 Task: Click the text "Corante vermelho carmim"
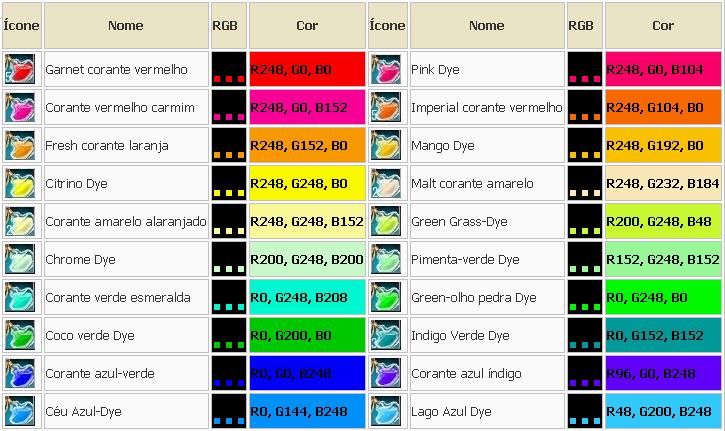click(x=120, y=107)
